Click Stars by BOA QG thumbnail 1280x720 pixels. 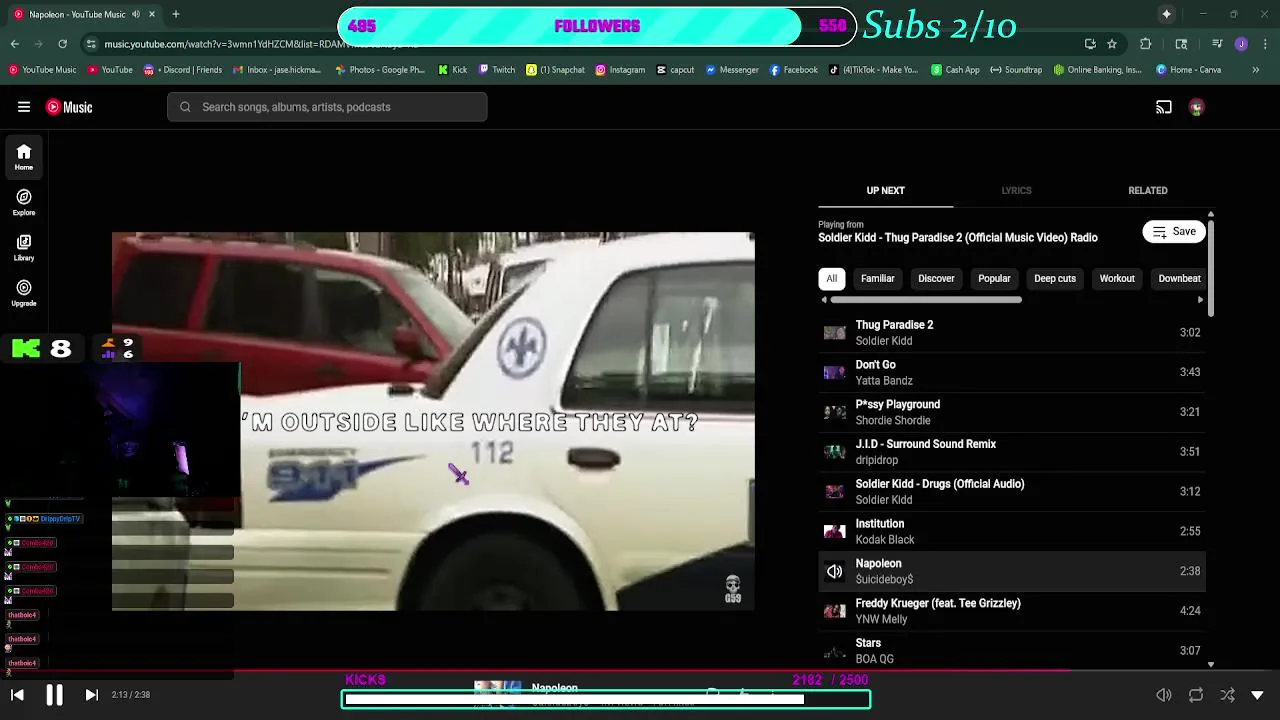[834, 651]
